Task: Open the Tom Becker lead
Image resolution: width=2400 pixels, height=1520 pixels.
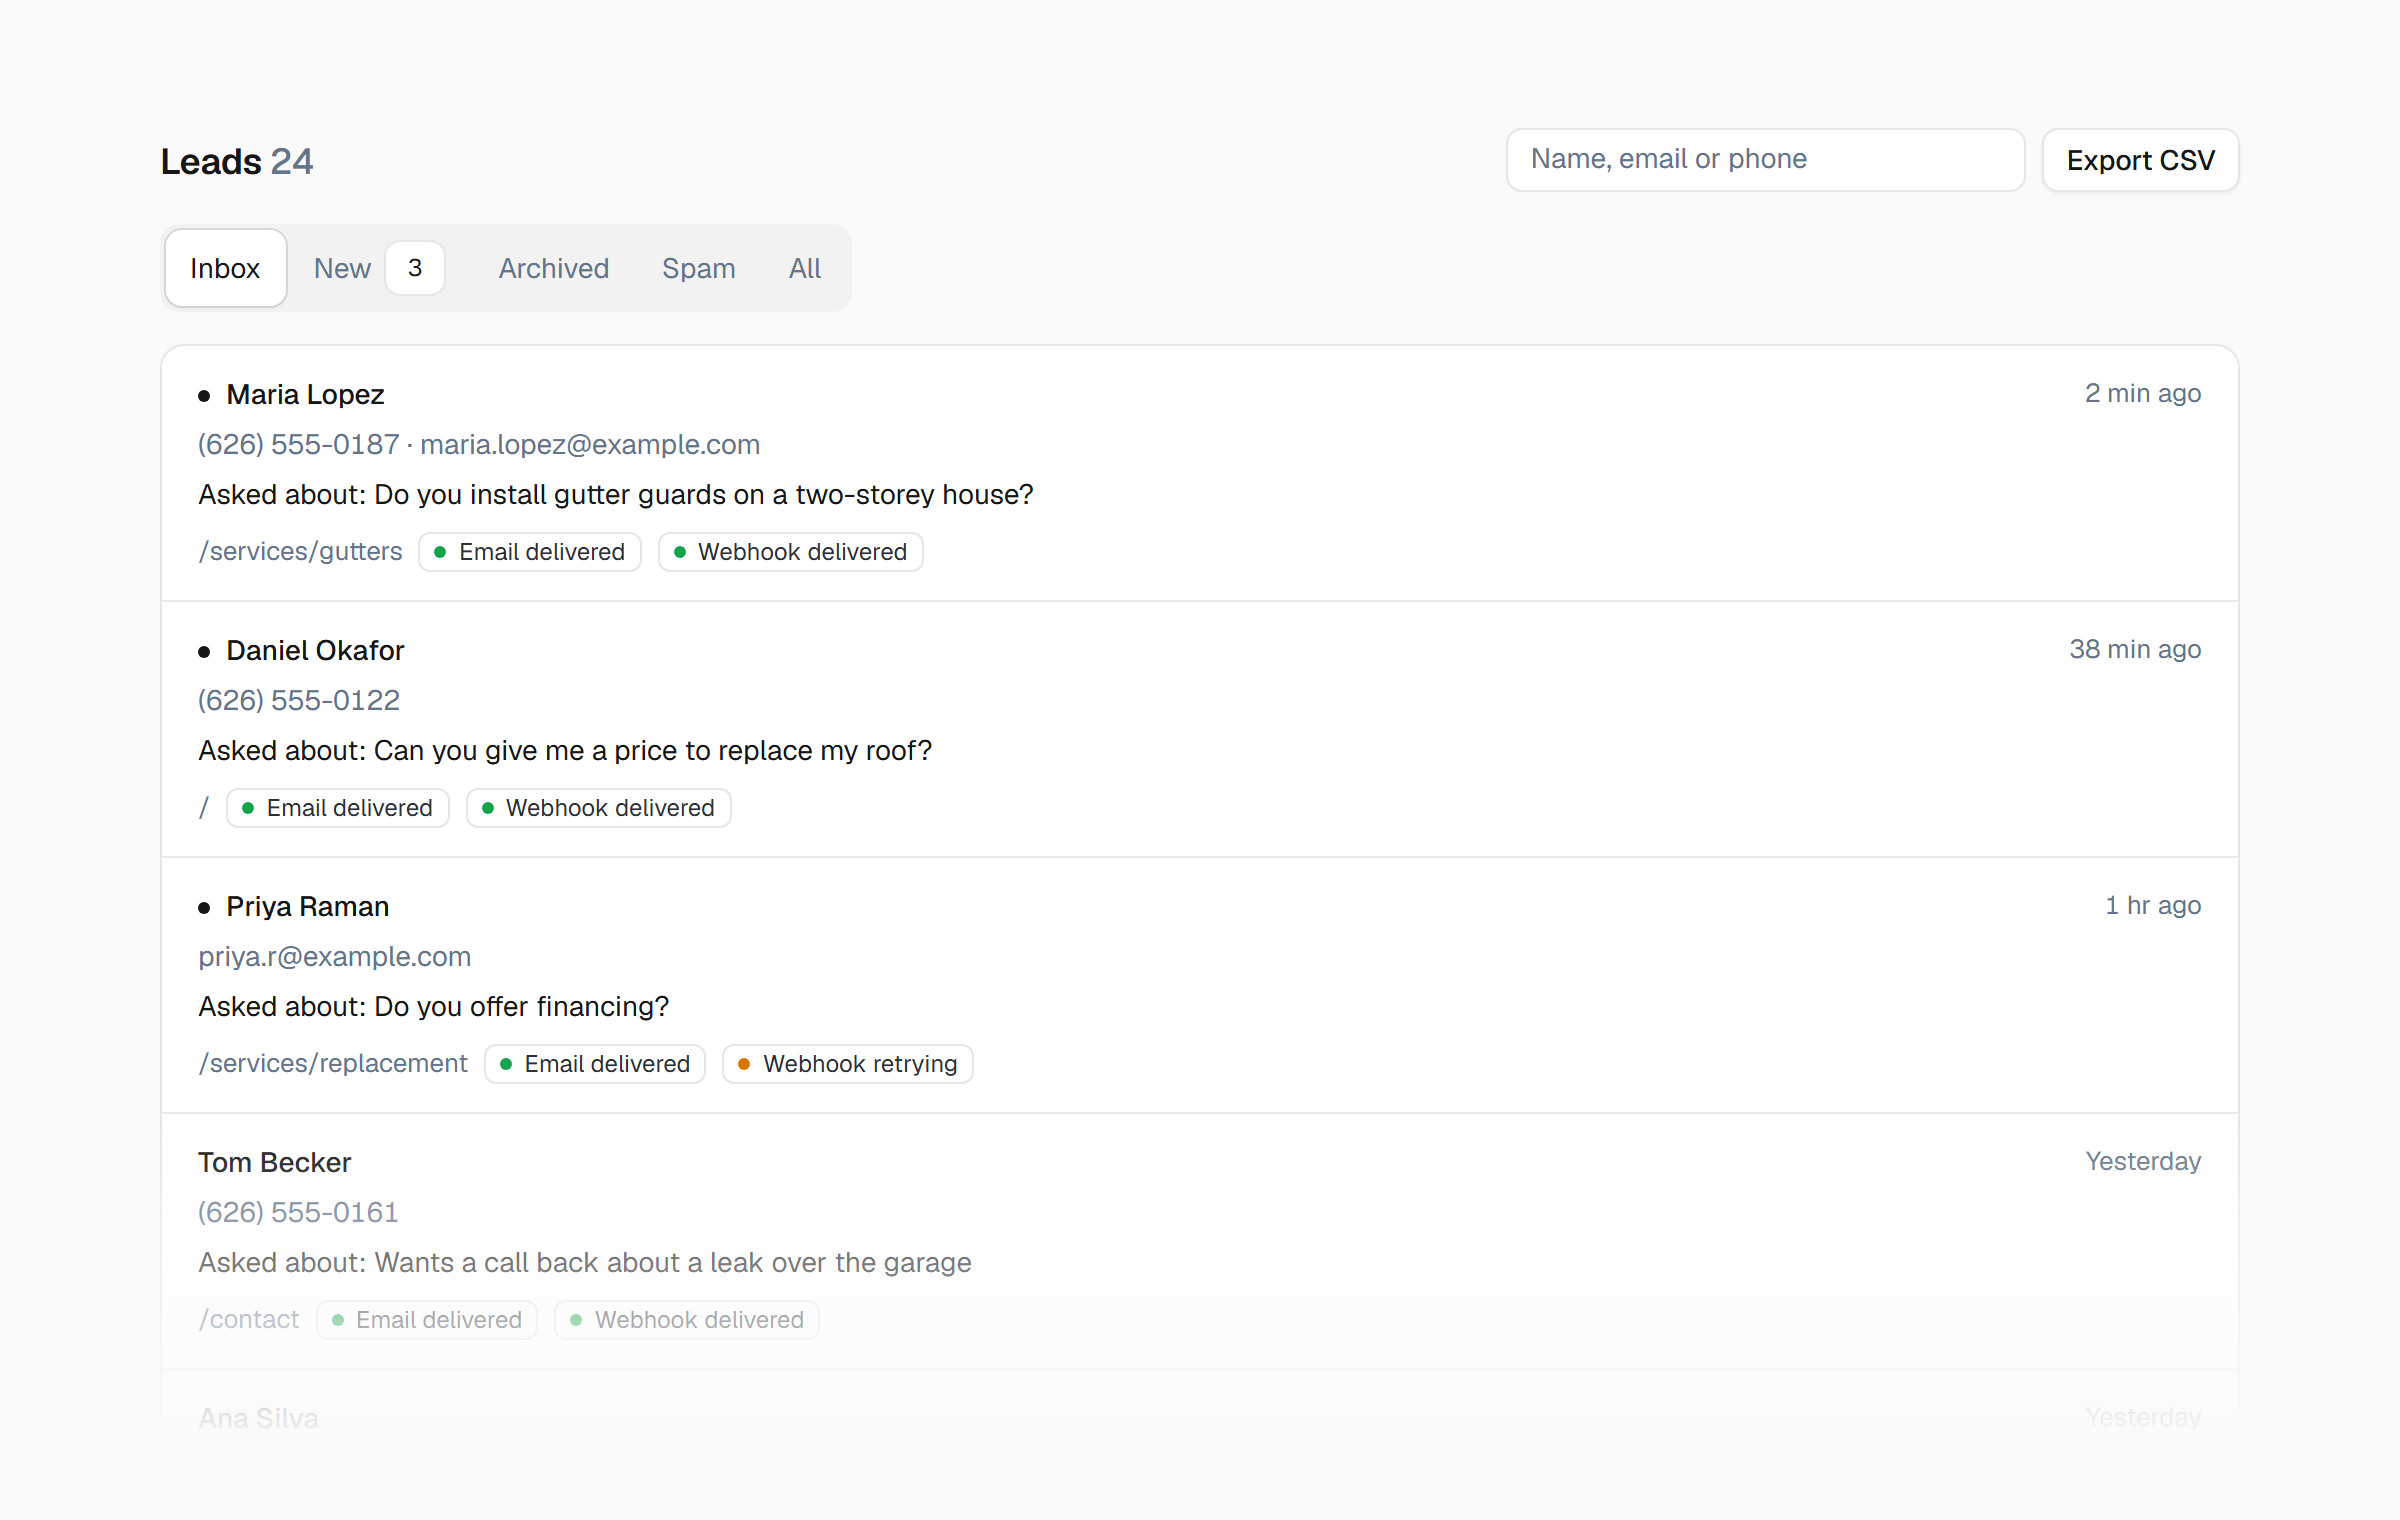Action: (1200, 1241)
